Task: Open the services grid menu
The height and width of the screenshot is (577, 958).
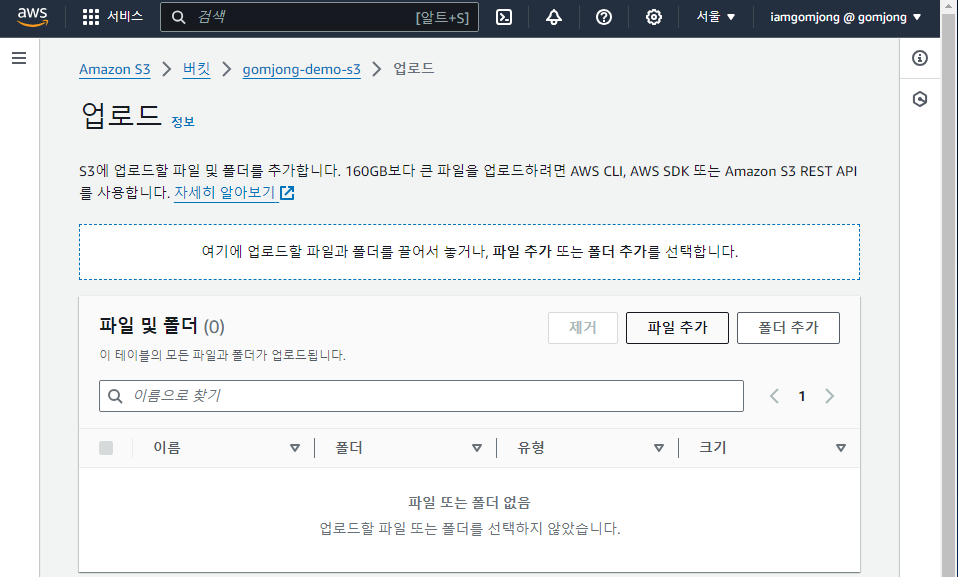Action: (90, 17)
